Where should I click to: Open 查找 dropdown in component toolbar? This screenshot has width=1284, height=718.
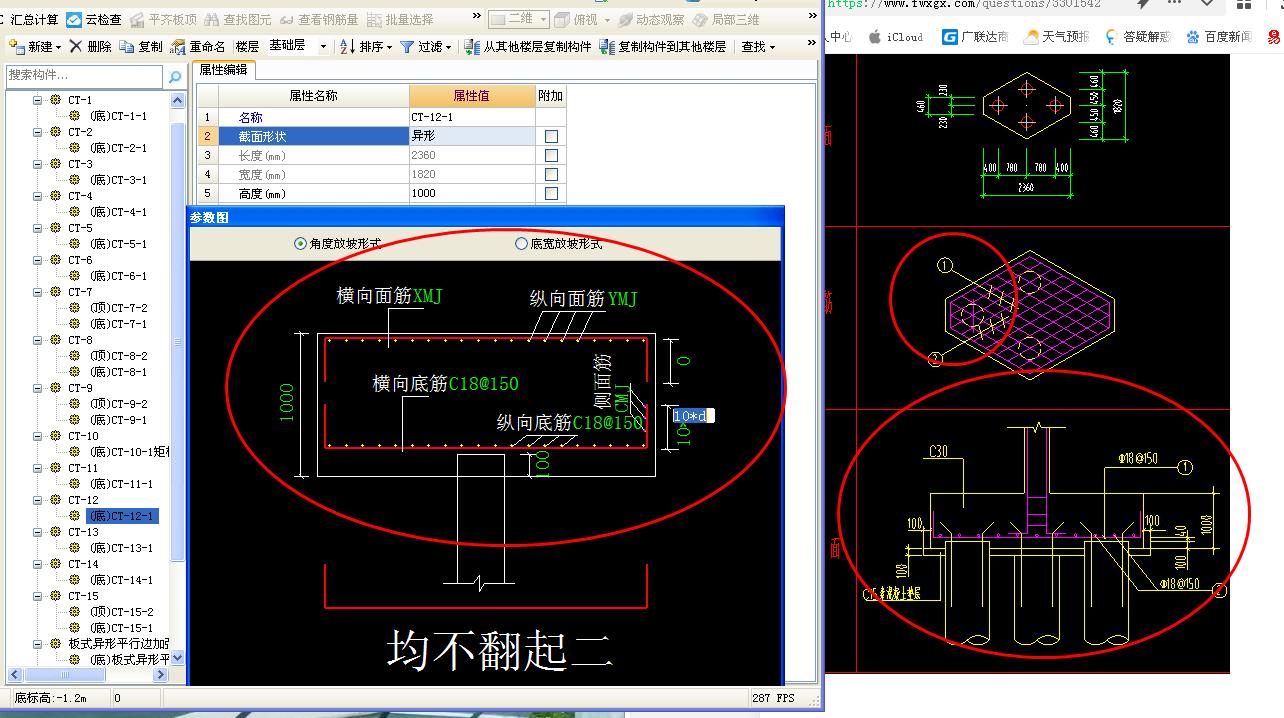(x=758, y=46)
